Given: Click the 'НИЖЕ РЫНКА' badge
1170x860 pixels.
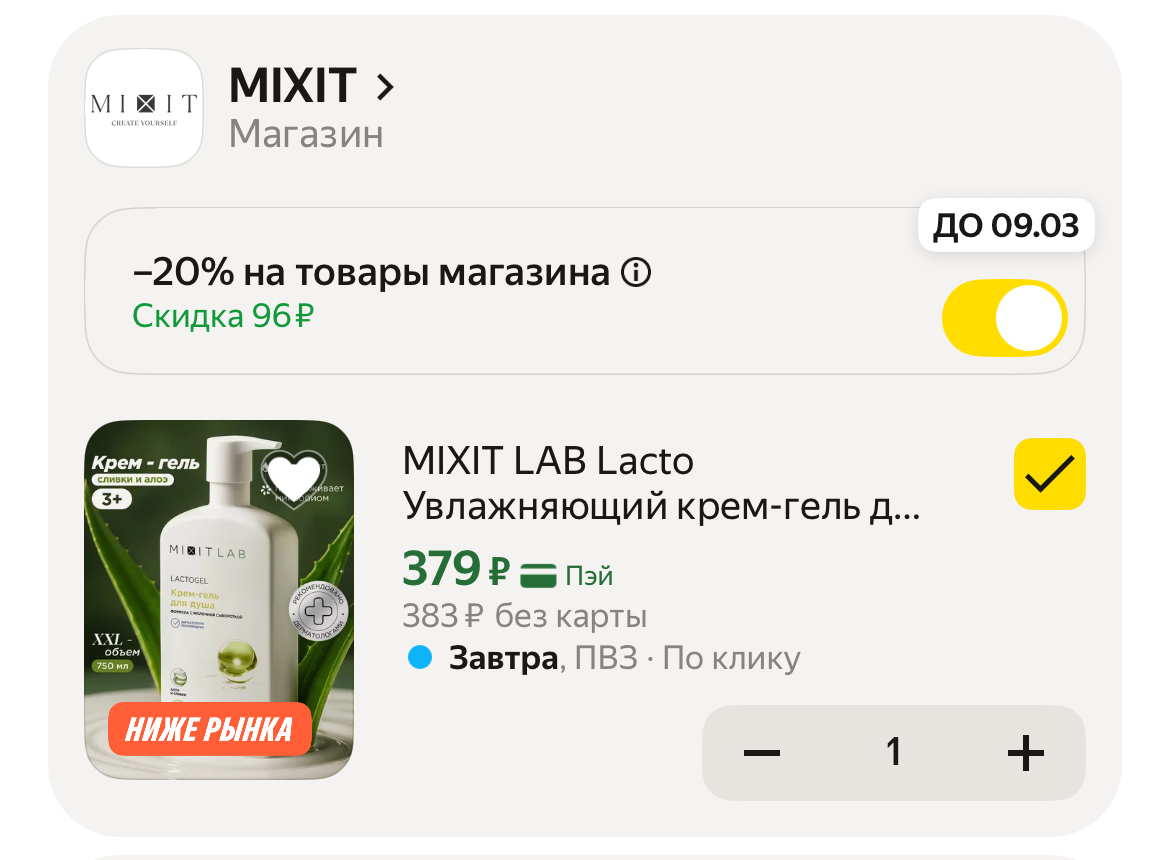Looking at the screenshot, I should pos(208,729).
